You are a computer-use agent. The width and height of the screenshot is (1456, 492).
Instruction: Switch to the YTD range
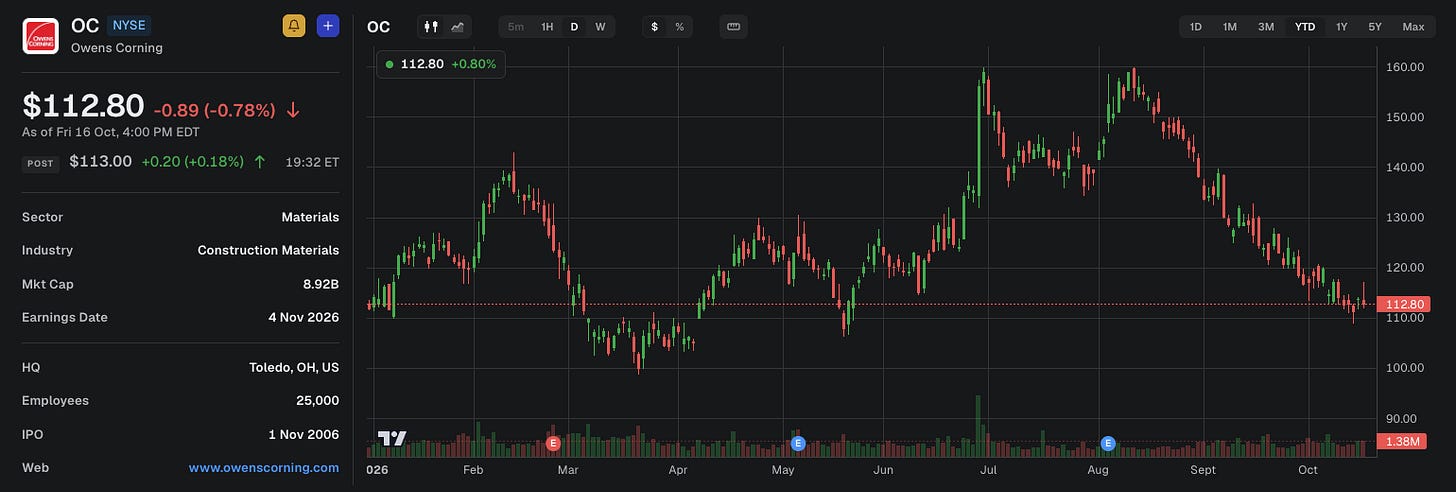click(x=1305, y=27)
